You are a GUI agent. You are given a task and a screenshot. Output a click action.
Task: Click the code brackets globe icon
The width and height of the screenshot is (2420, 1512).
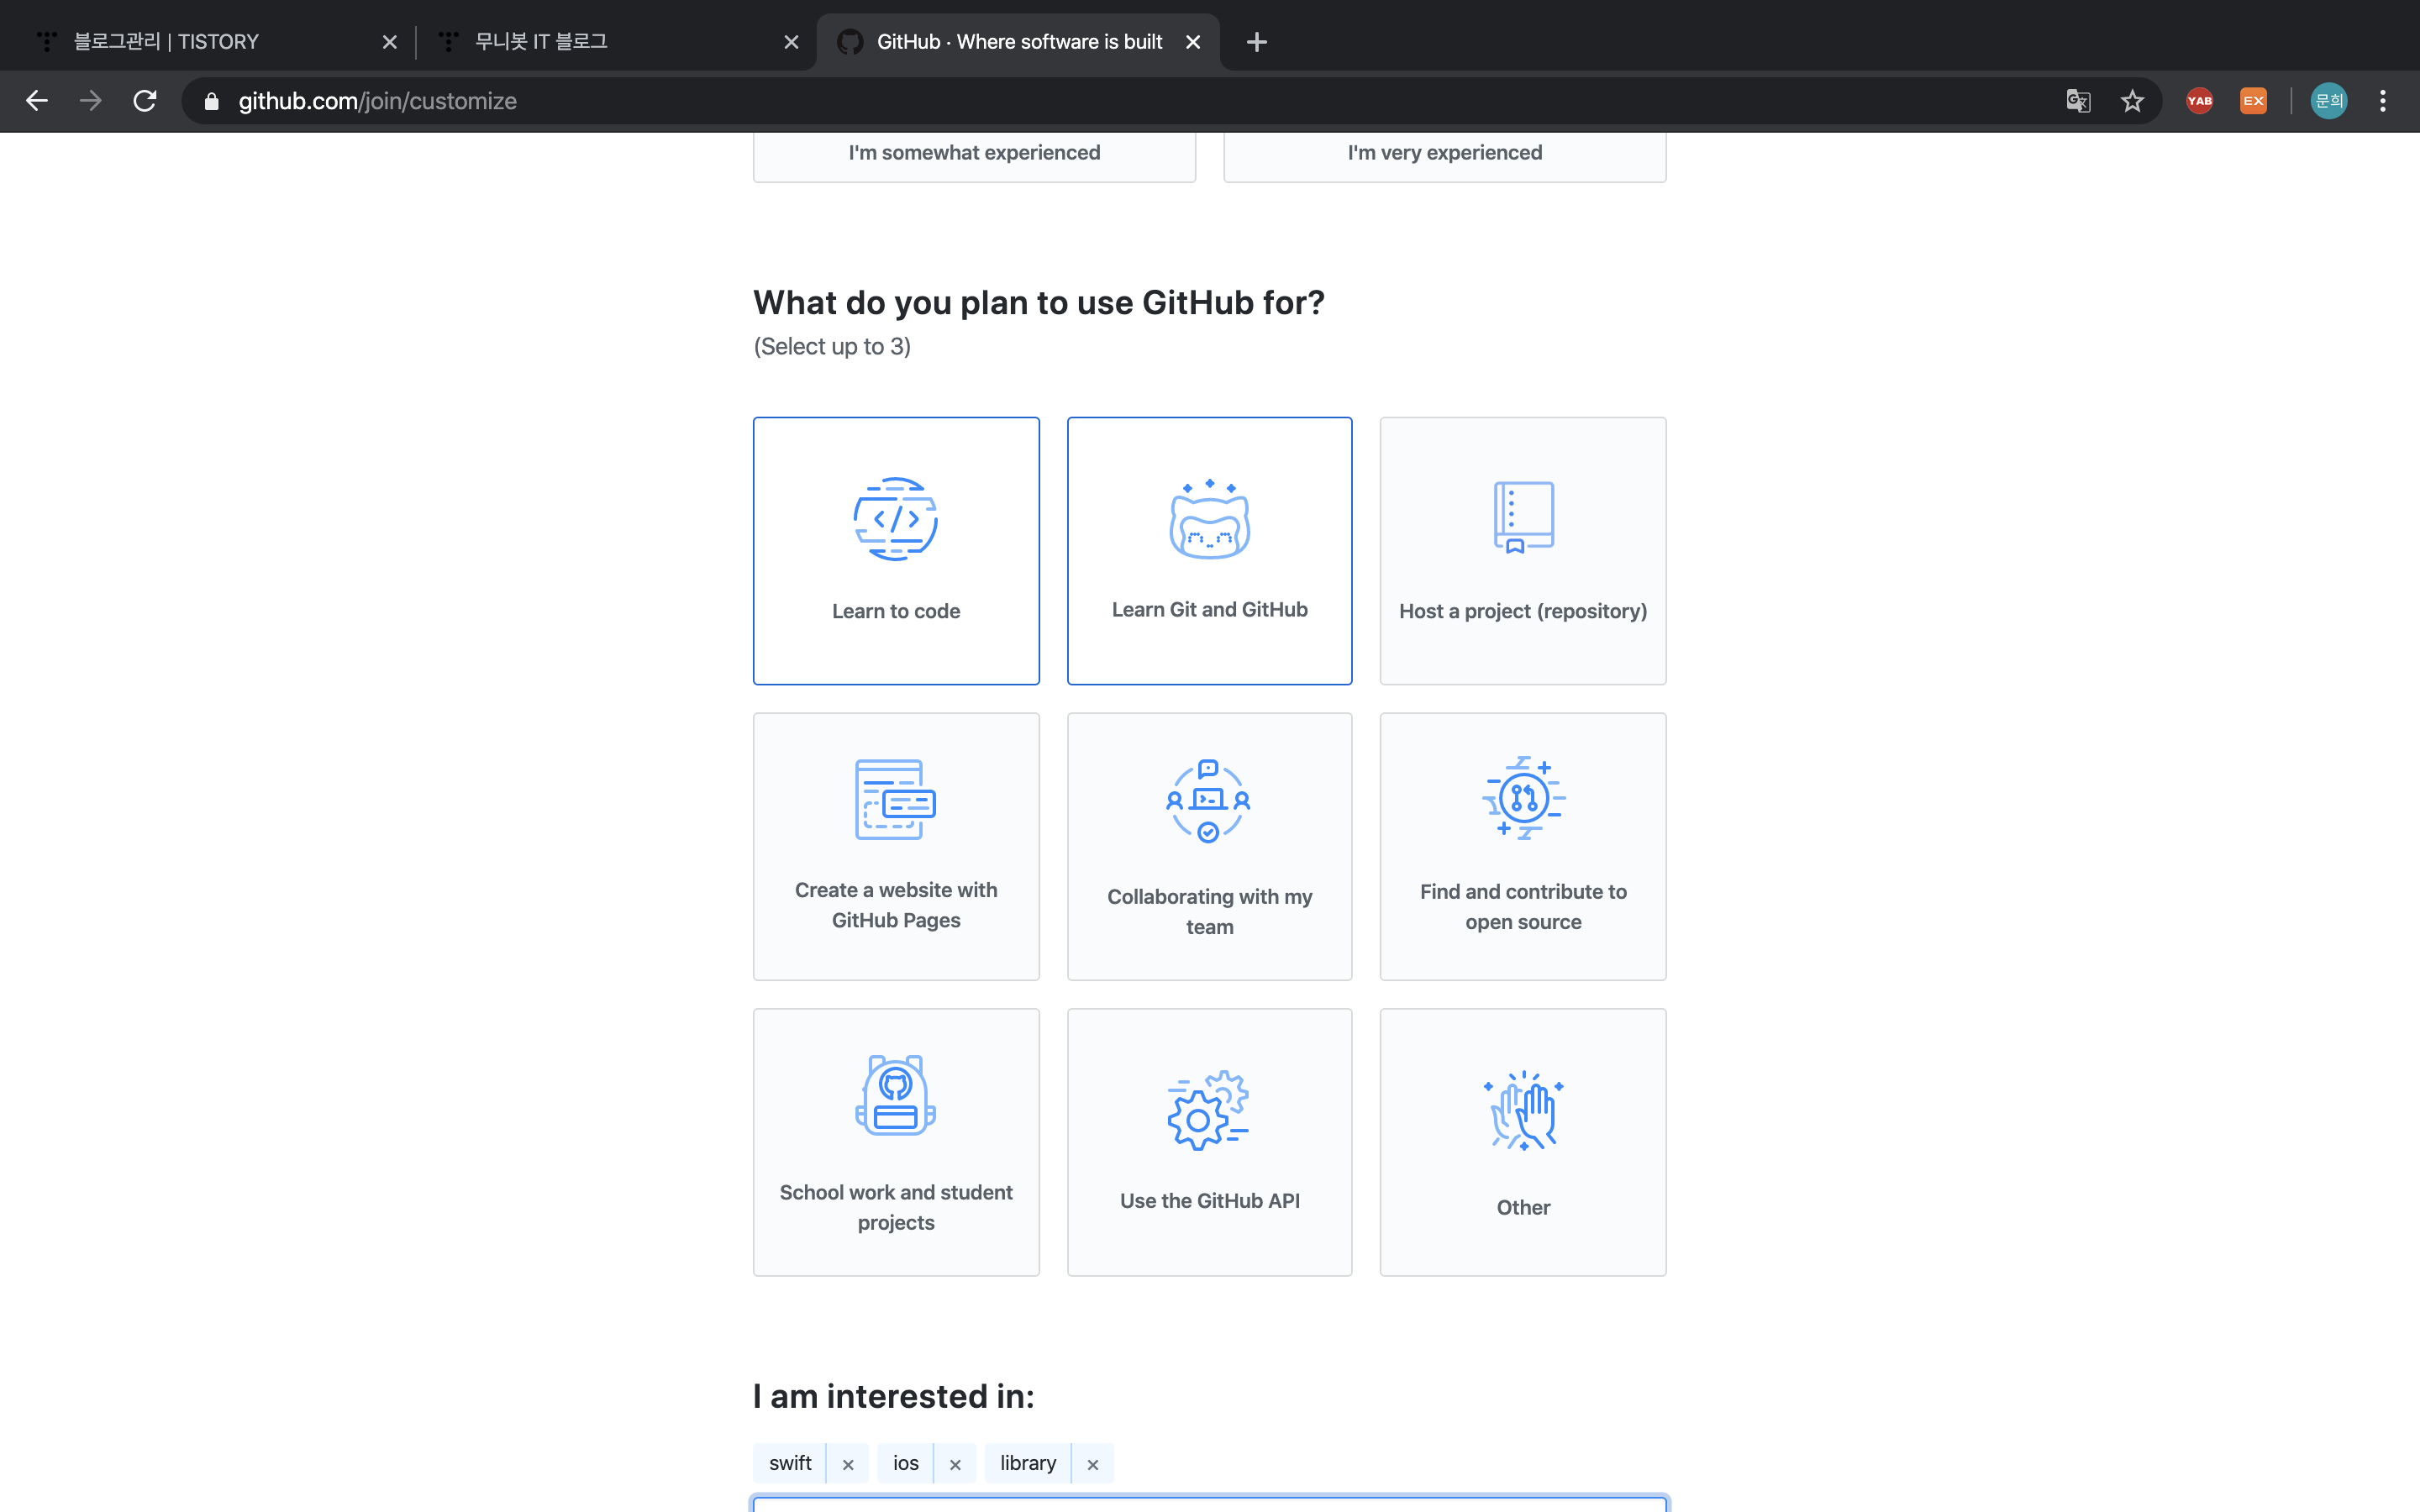pyautogui.click(x=896, y=519)
